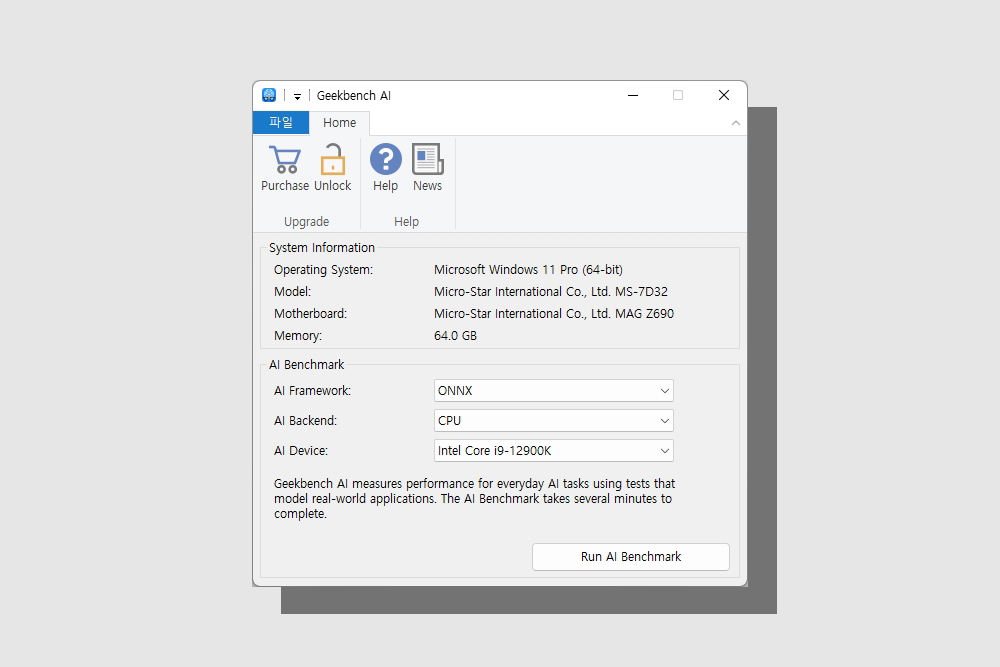The width and height of the screenshot is (1000, 667).
Task: Click the Unlock padlock icon
Action: coord(332,159)
